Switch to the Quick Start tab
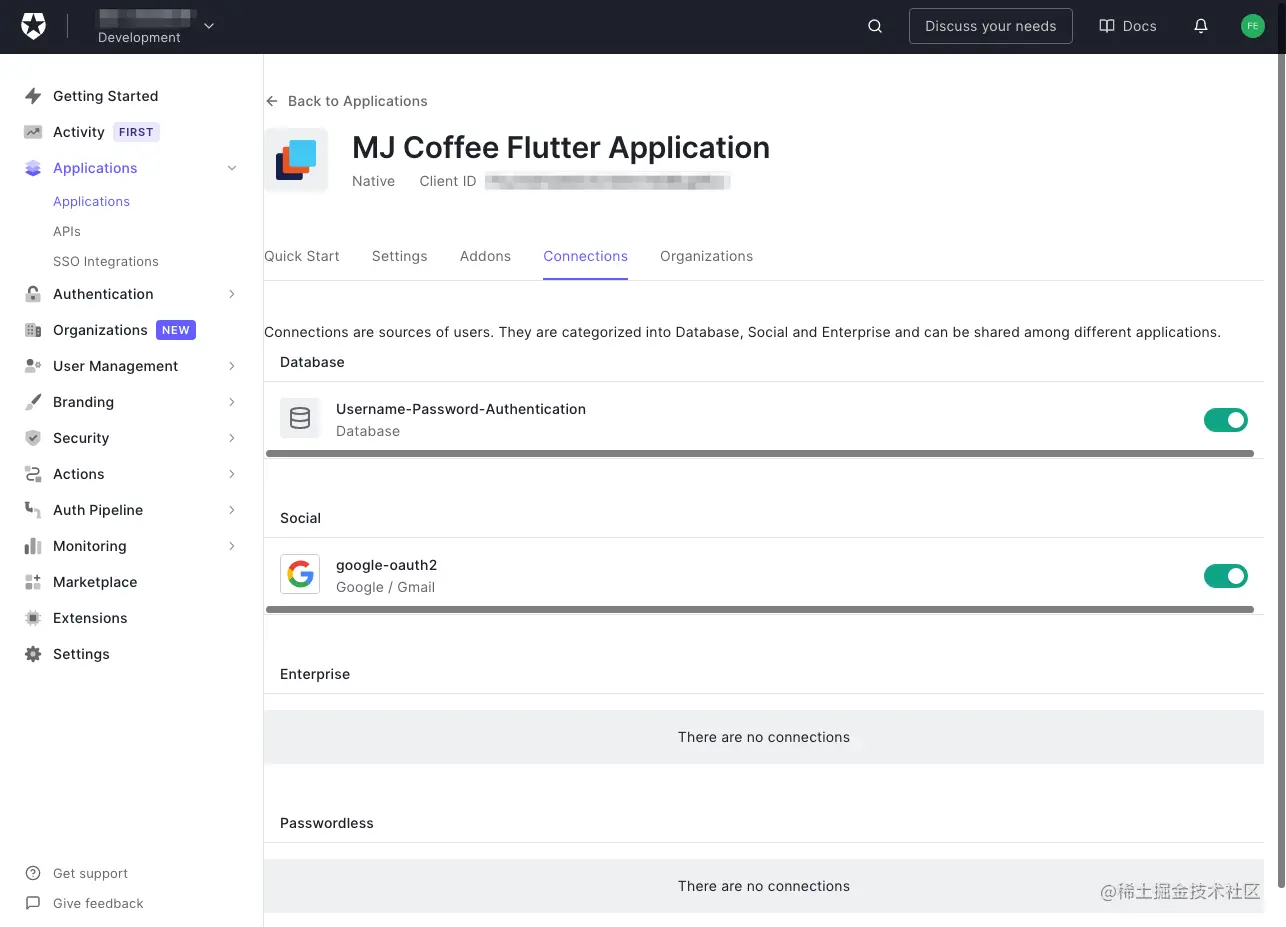Image resolution: width=1286 pixels, height=927 pixels. click(302, 256)
